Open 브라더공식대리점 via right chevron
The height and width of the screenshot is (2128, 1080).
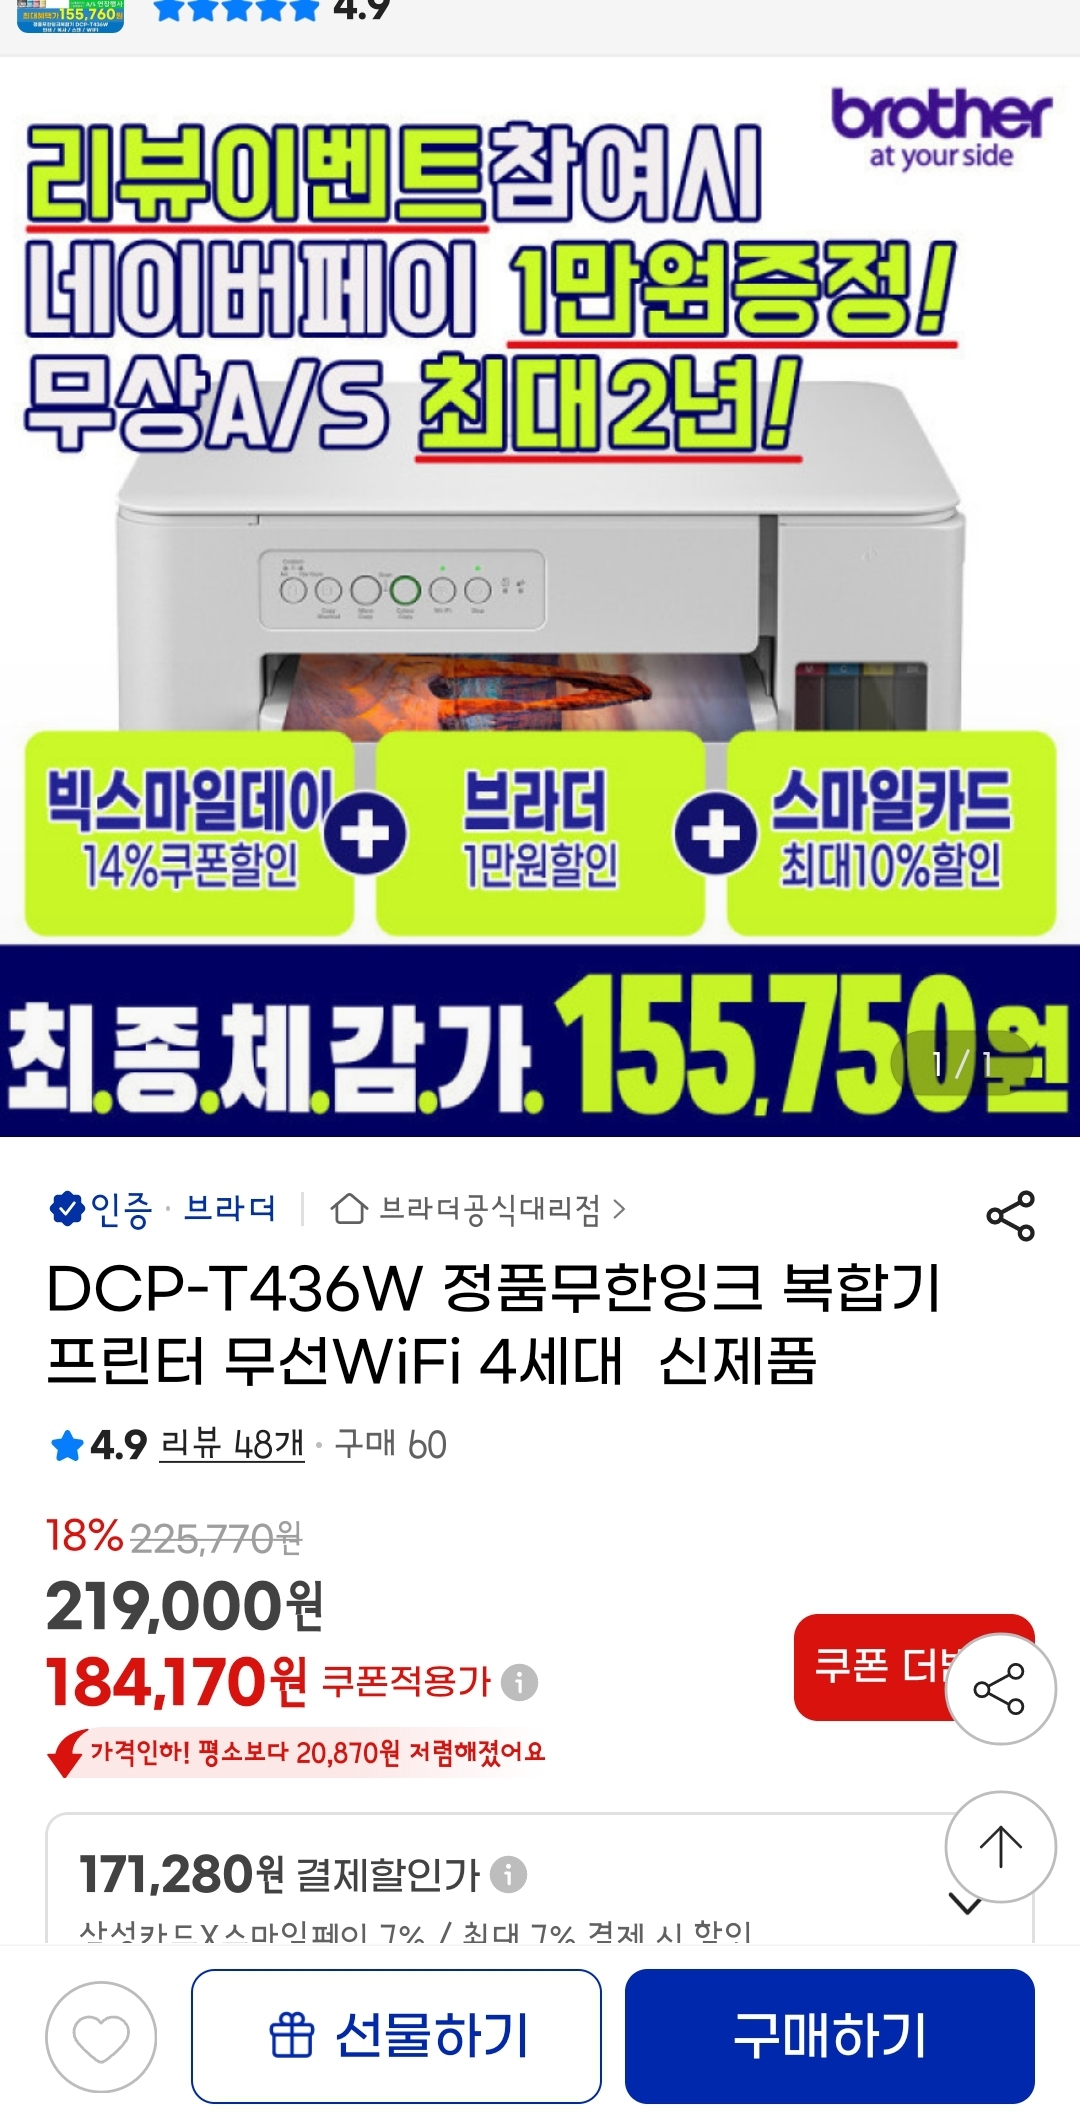619,1209
